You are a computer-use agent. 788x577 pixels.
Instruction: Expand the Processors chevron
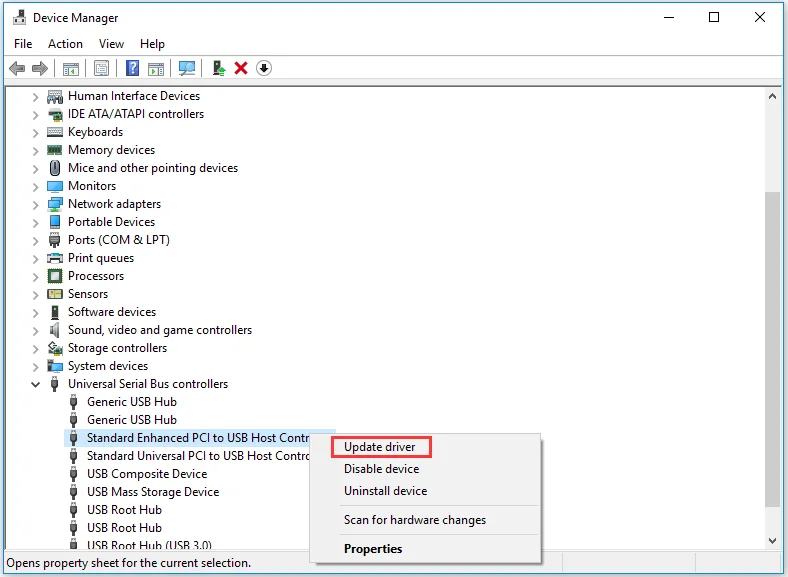[35, 276]
